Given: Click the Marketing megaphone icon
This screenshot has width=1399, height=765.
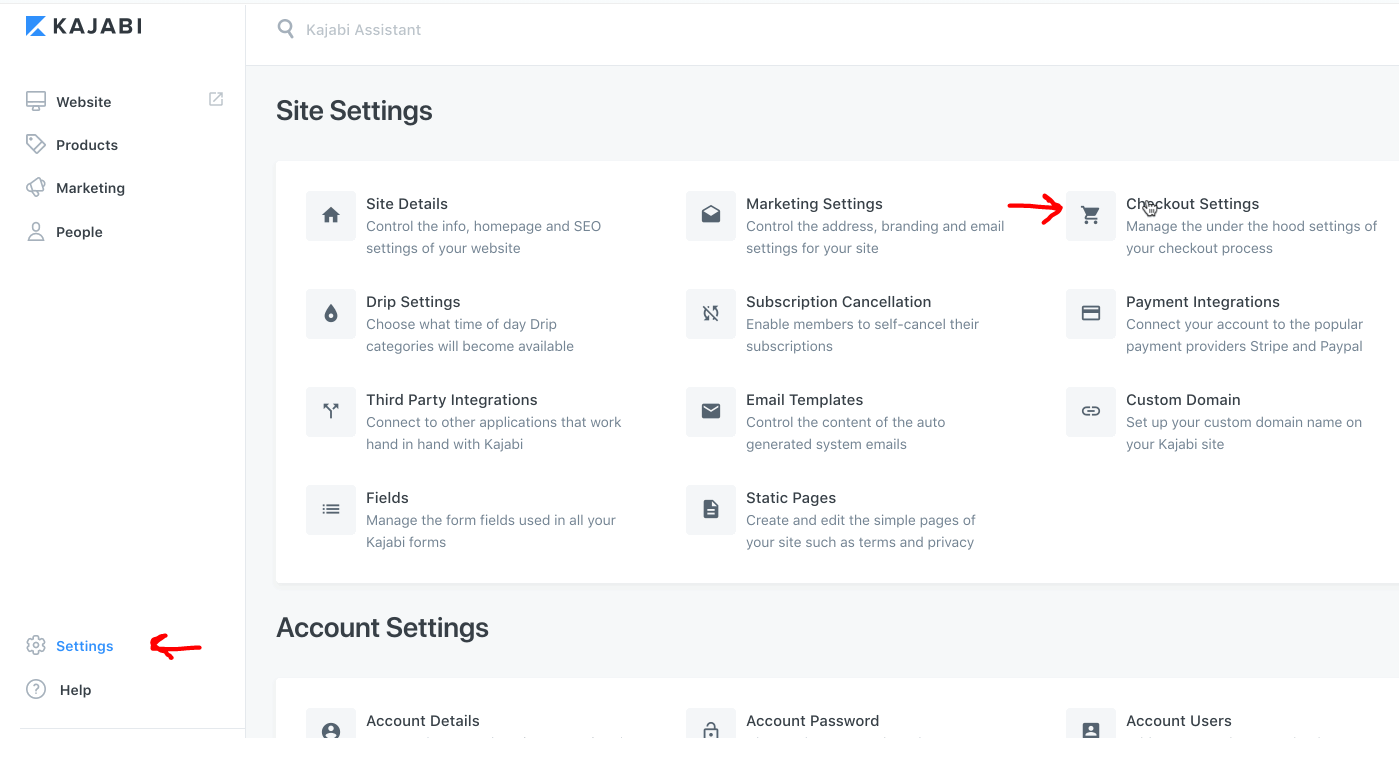Looking at the screenshot, I should (36, 187).
